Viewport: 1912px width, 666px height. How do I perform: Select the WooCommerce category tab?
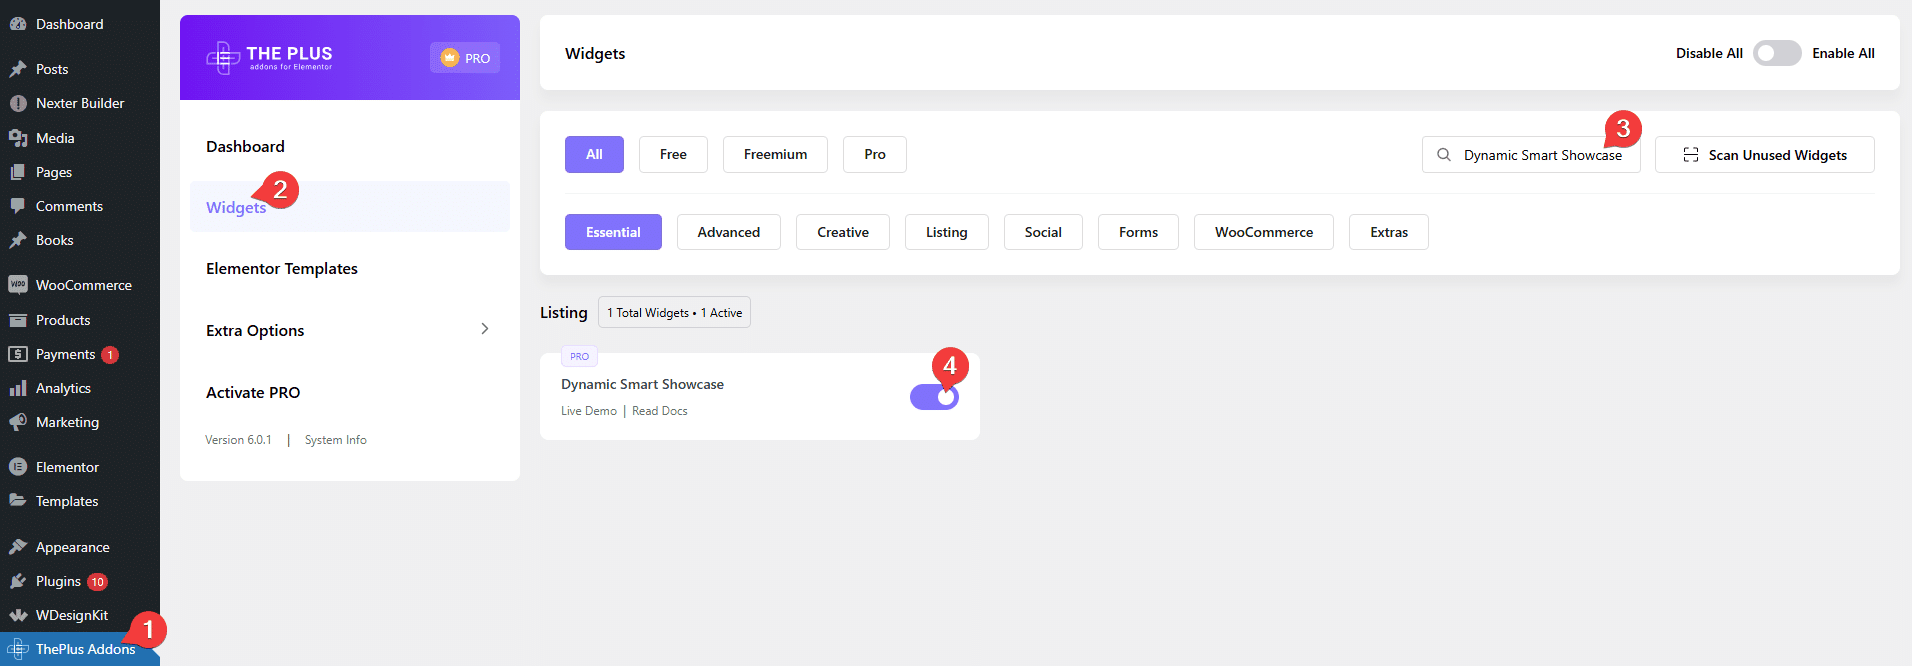1263,232
